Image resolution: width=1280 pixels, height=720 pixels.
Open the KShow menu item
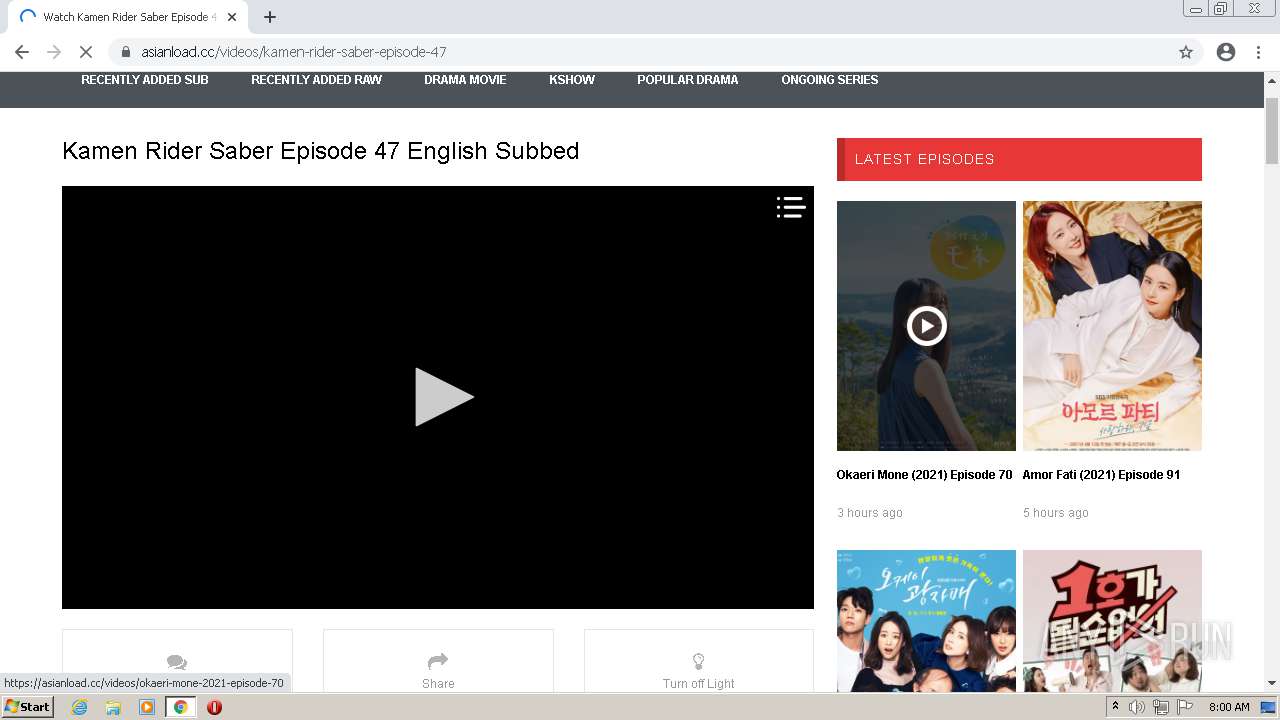(572, 80)
